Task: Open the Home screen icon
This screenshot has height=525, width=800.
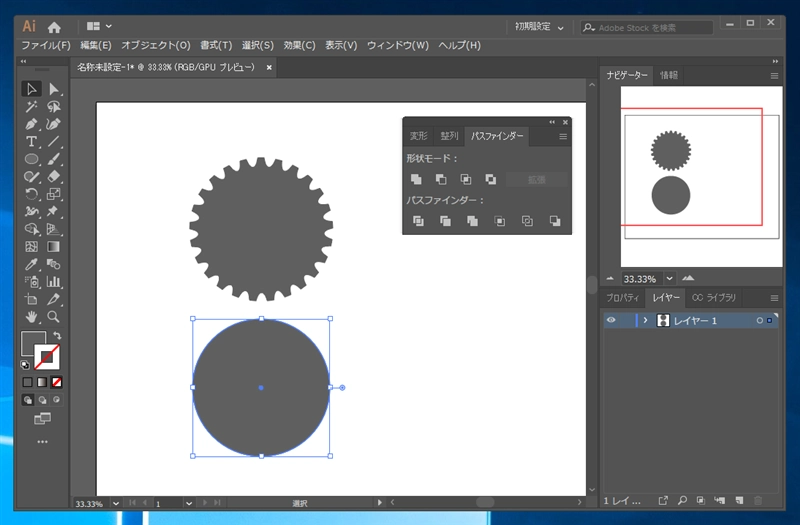Action: point(54,27)
